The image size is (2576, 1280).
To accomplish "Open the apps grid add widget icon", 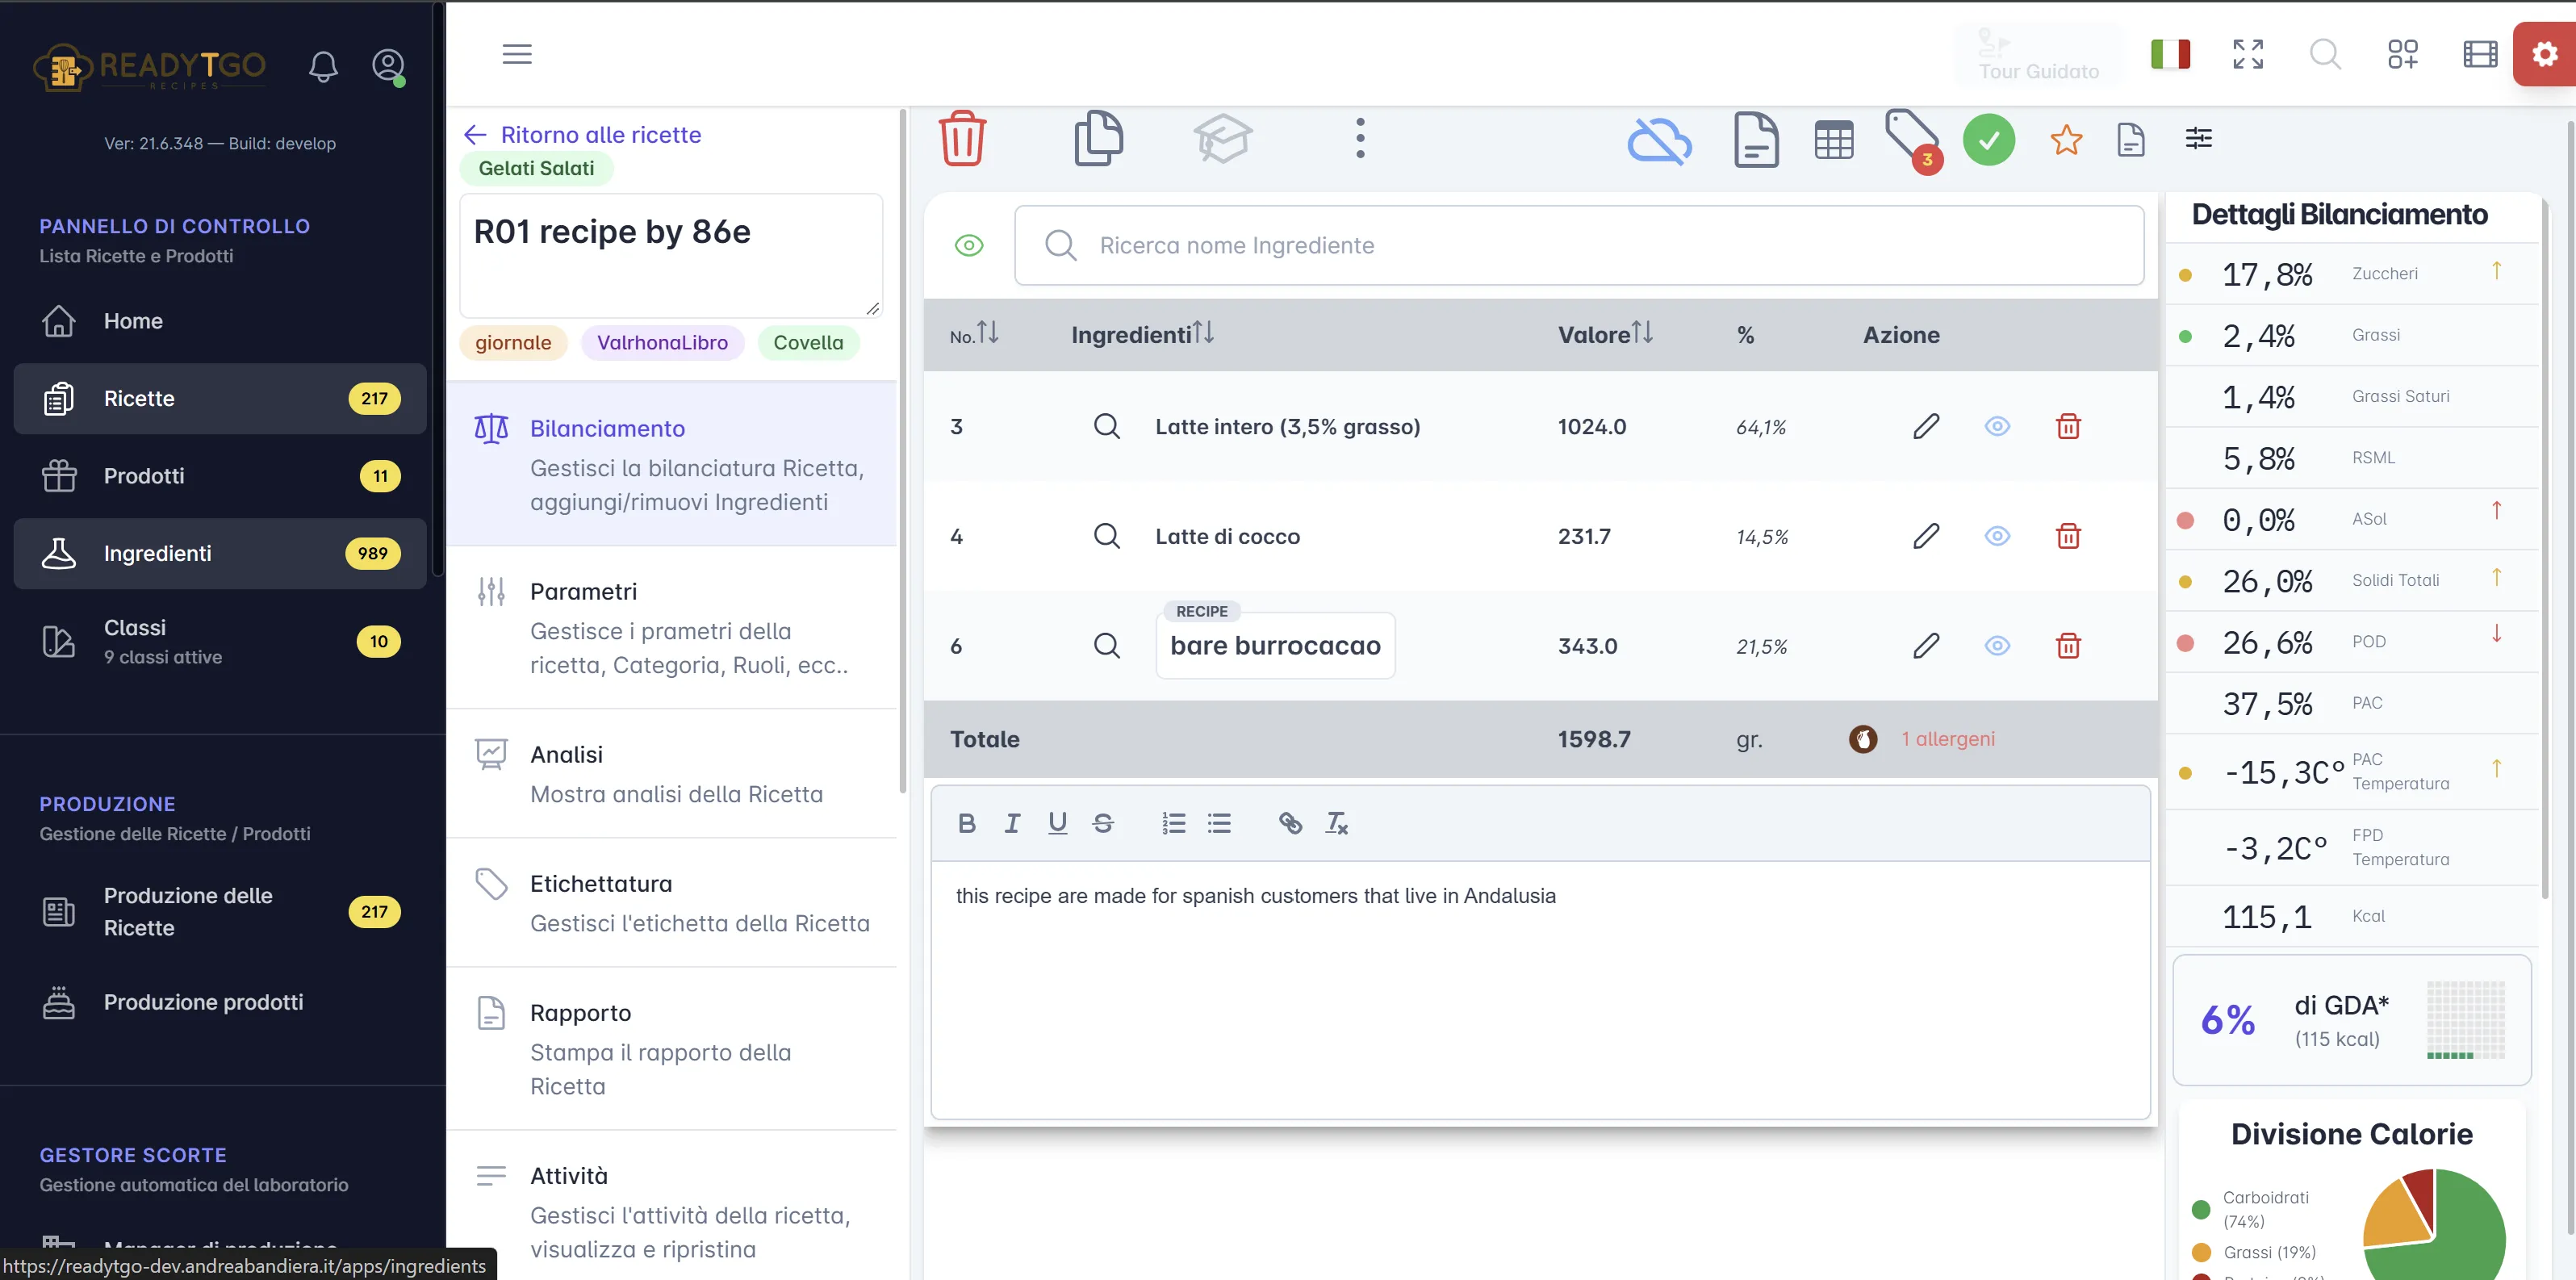I will click(x=2402, y=54).
